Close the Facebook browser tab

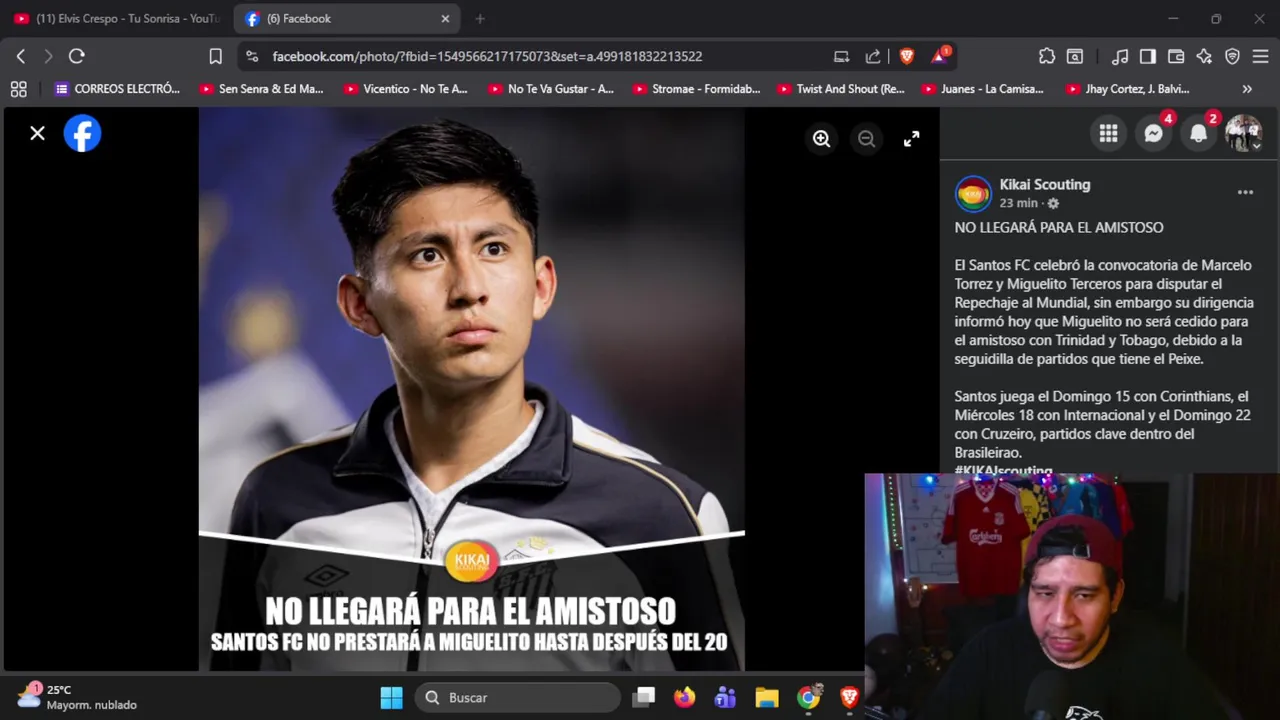tap(445, 18)
